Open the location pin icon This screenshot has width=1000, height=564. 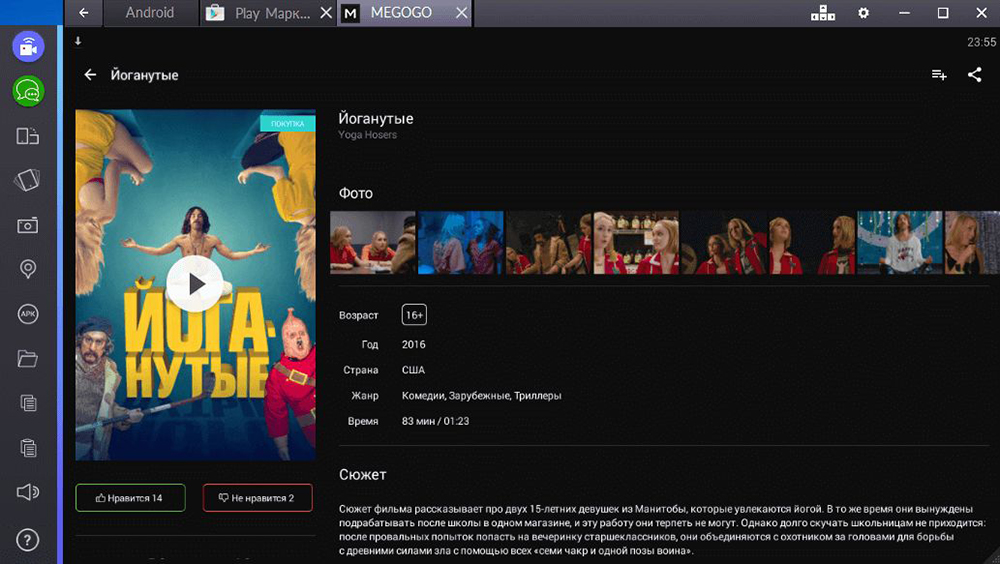(27, 269)
